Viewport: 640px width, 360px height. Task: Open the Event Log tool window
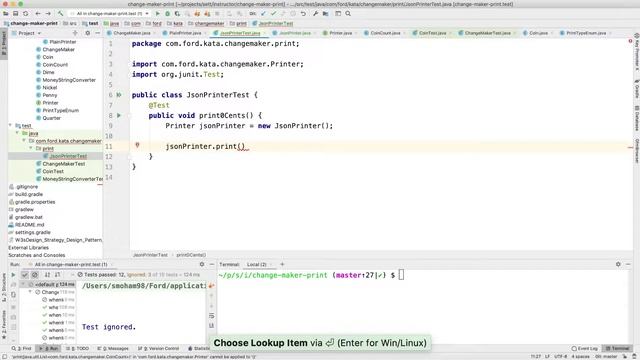(x=584, y=349)
